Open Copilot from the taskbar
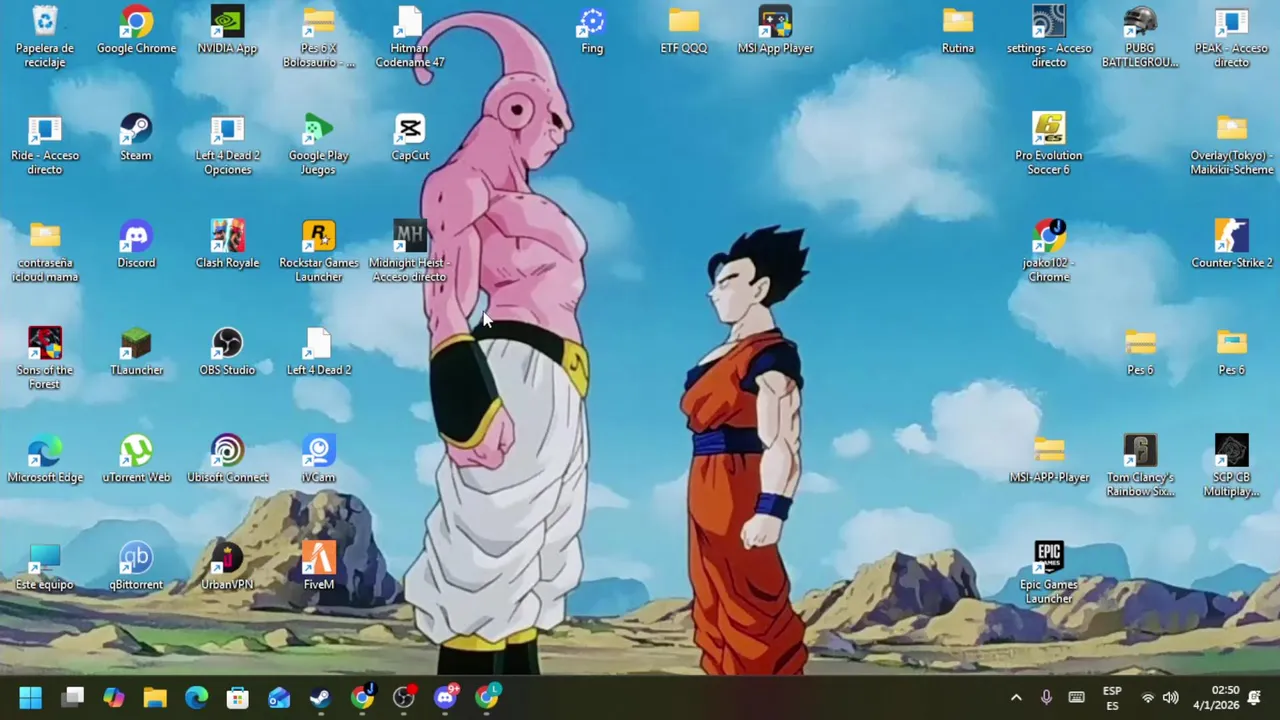Screen dimensions: 1280x720 114,697
